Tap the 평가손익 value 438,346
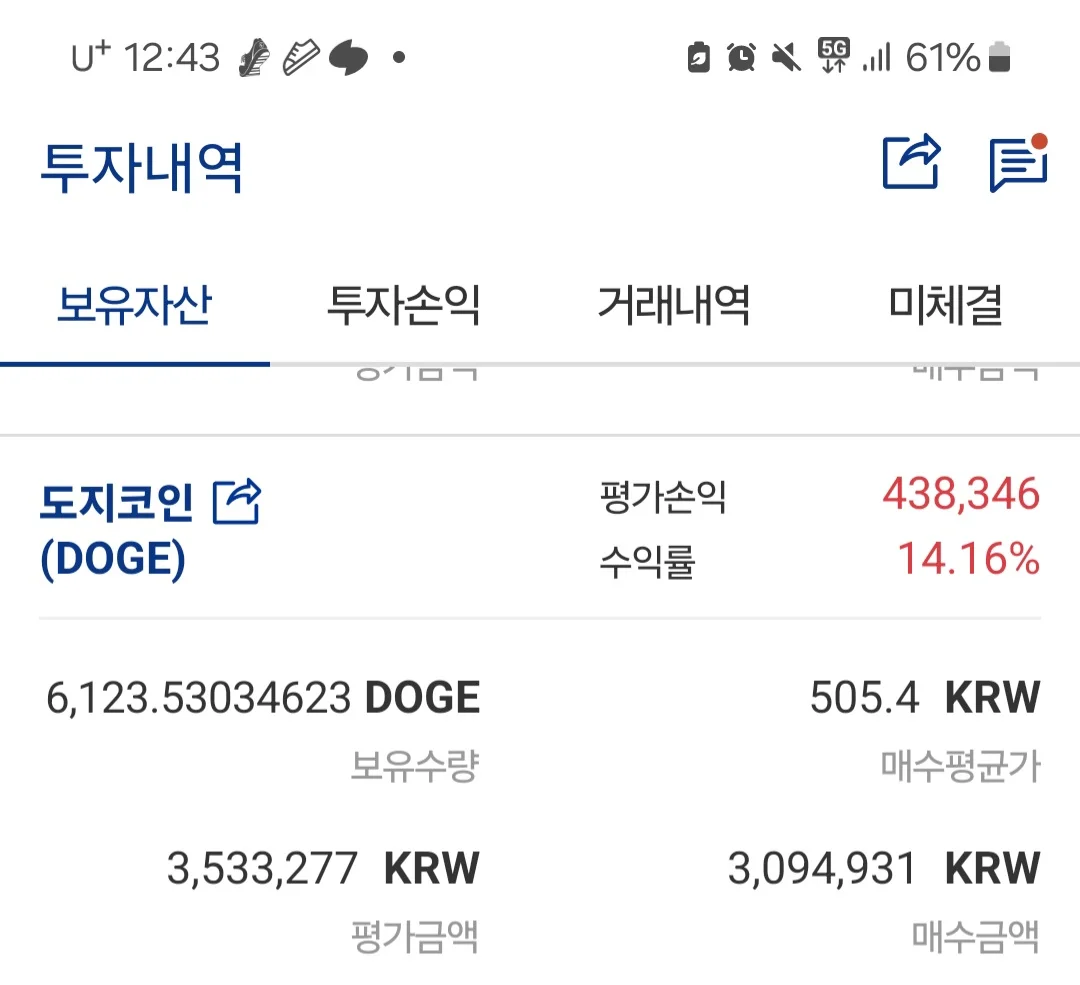Screen dimensions: 1080x985 click(961, 495)
